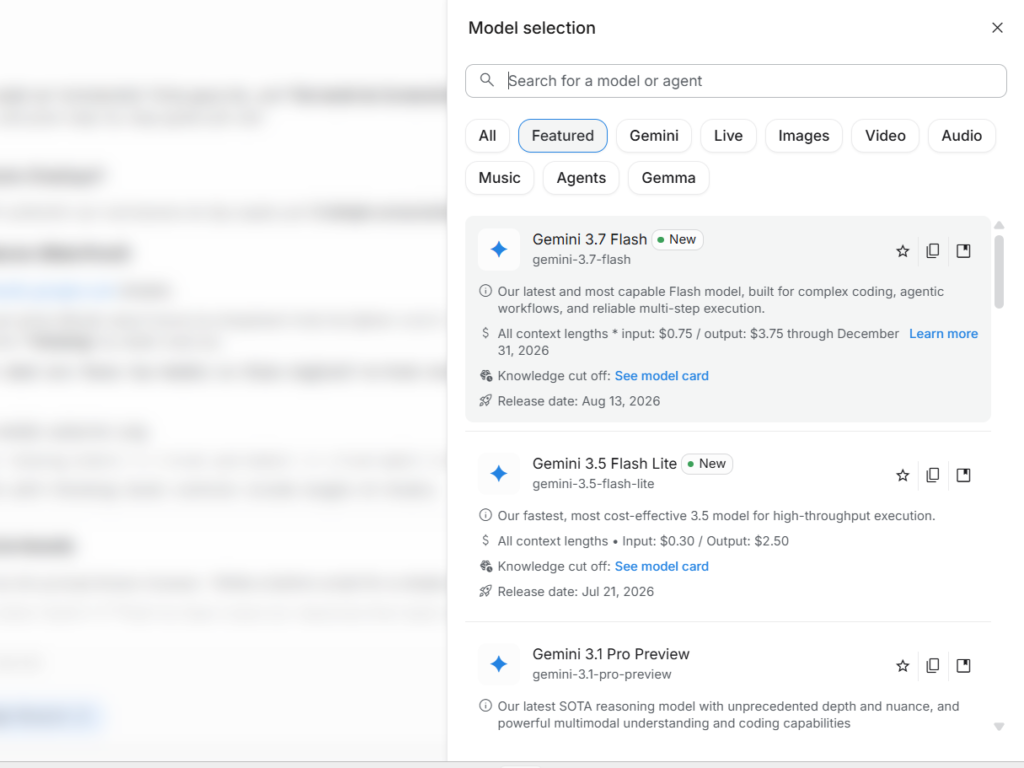Click rocket icon next to Aug 13, 2026
The height and width of the screenshot is (768, 1024).
click(x=485, y=400)
